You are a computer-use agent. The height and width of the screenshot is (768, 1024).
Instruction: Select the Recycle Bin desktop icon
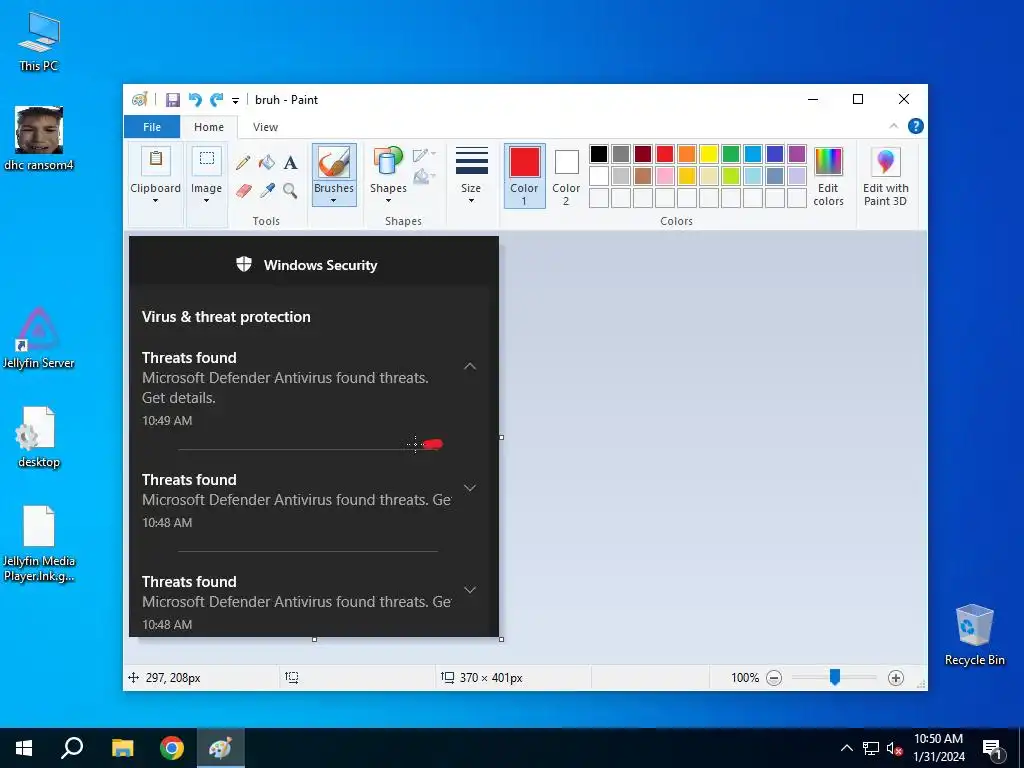974,635
